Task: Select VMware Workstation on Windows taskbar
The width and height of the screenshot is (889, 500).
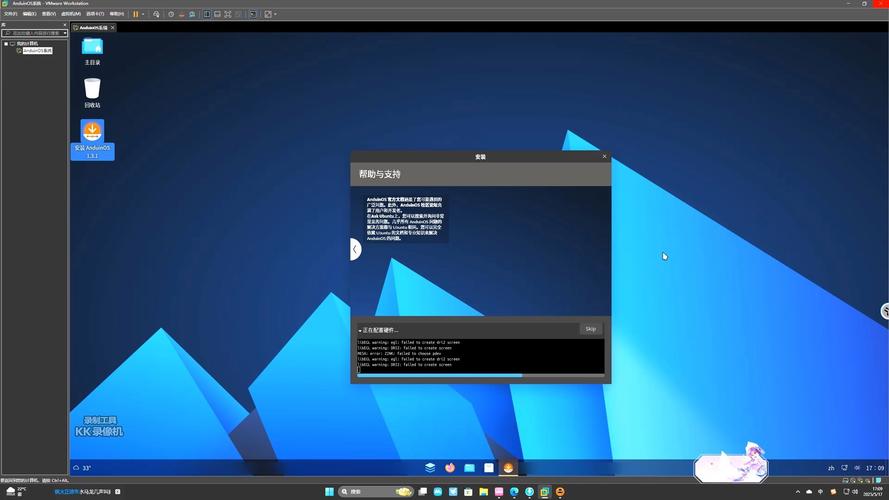Action: pos(545,491)
